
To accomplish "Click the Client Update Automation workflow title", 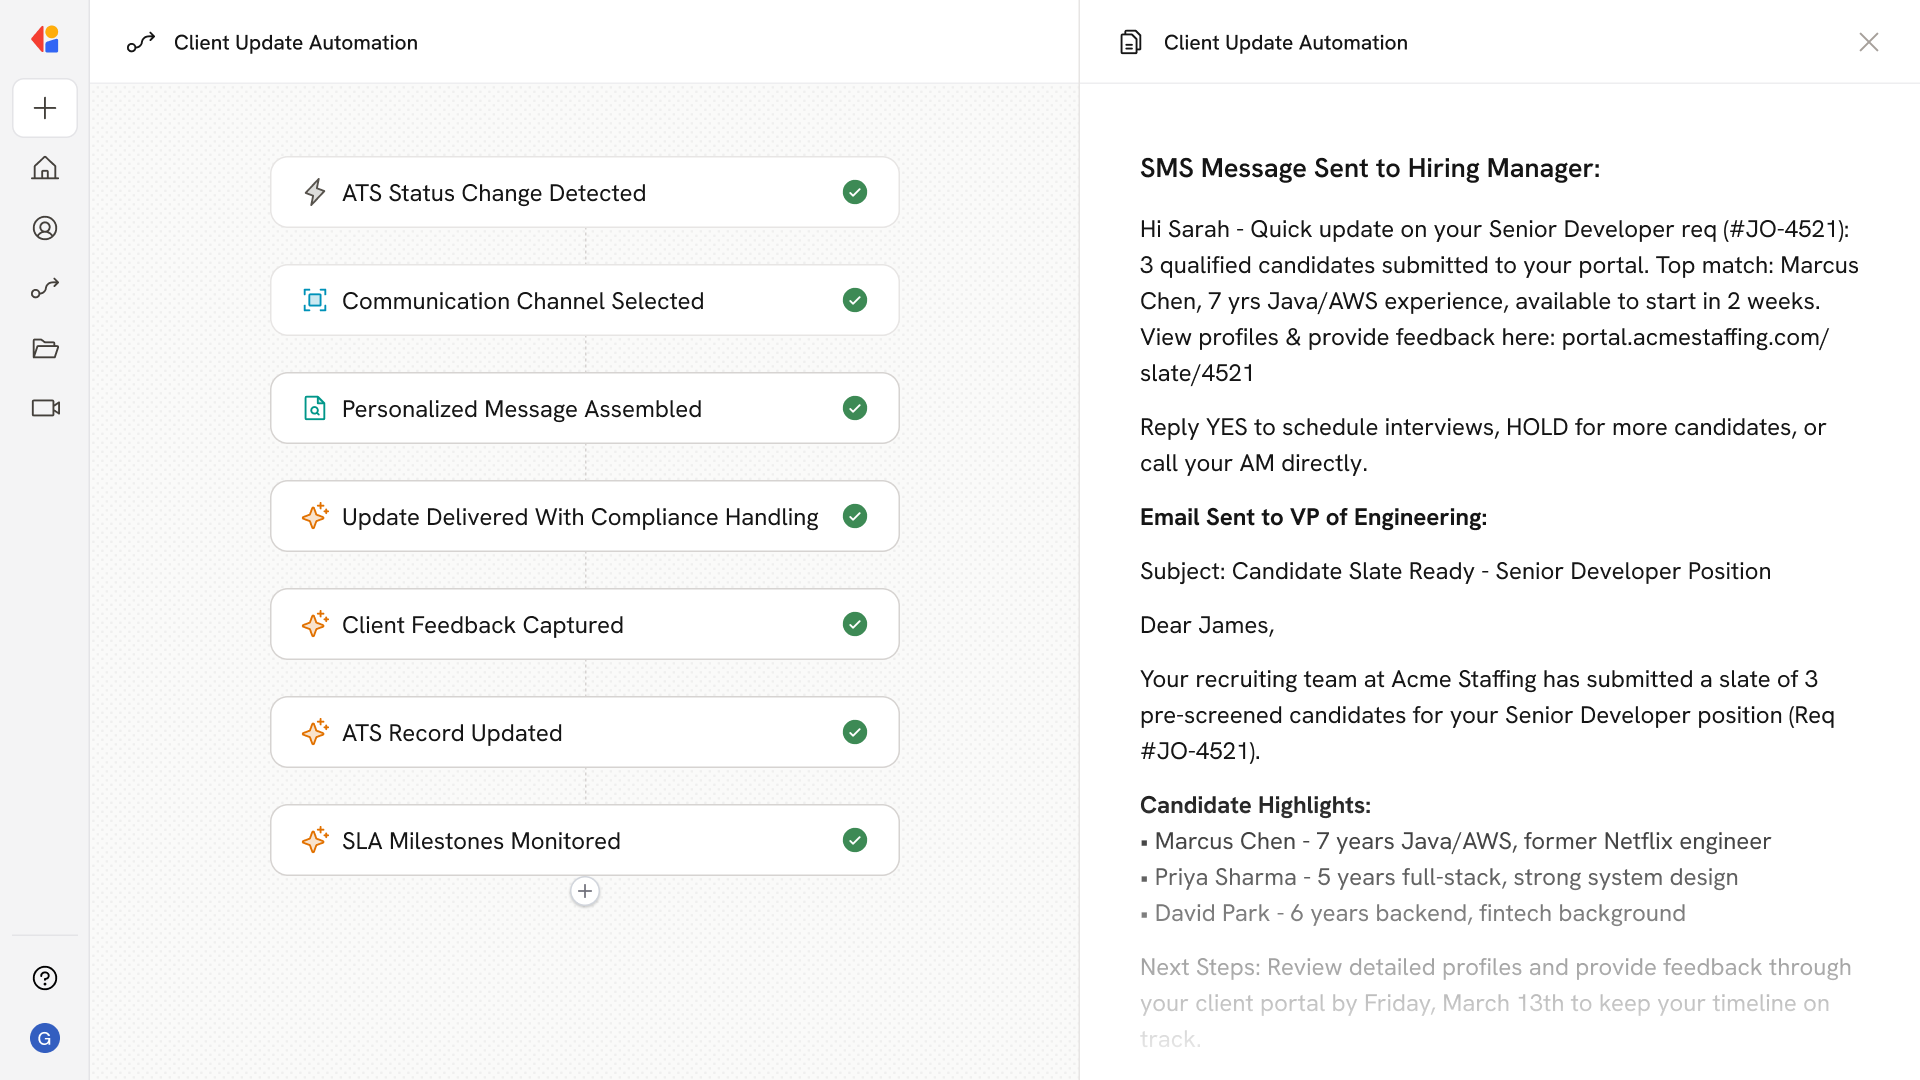I will point(295,42).
